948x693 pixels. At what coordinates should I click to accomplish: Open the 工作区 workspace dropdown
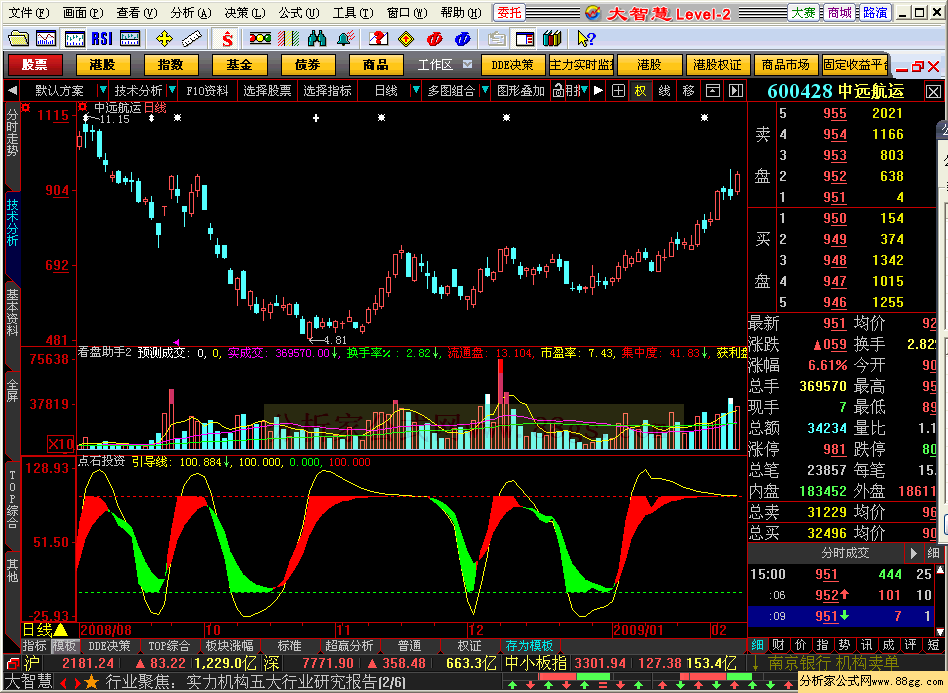(x=467, y=64)
